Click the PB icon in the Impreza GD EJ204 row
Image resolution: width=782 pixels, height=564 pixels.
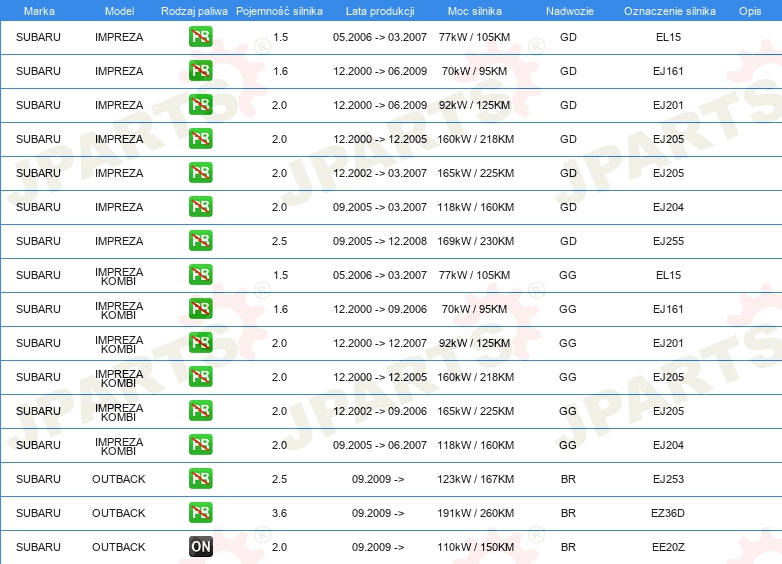(200, 207)
